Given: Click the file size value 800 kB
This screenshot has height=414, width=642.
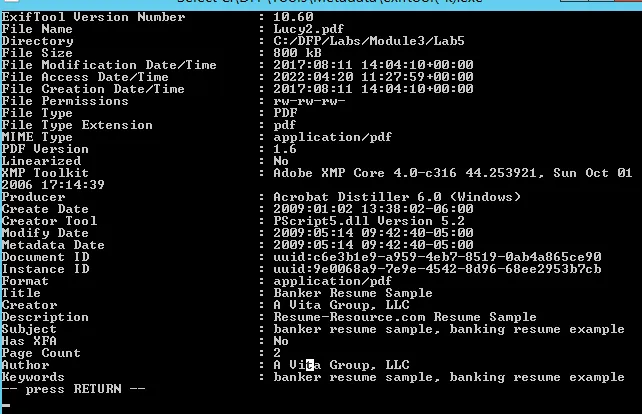Looking at the screenshot, I should point(296,53).
